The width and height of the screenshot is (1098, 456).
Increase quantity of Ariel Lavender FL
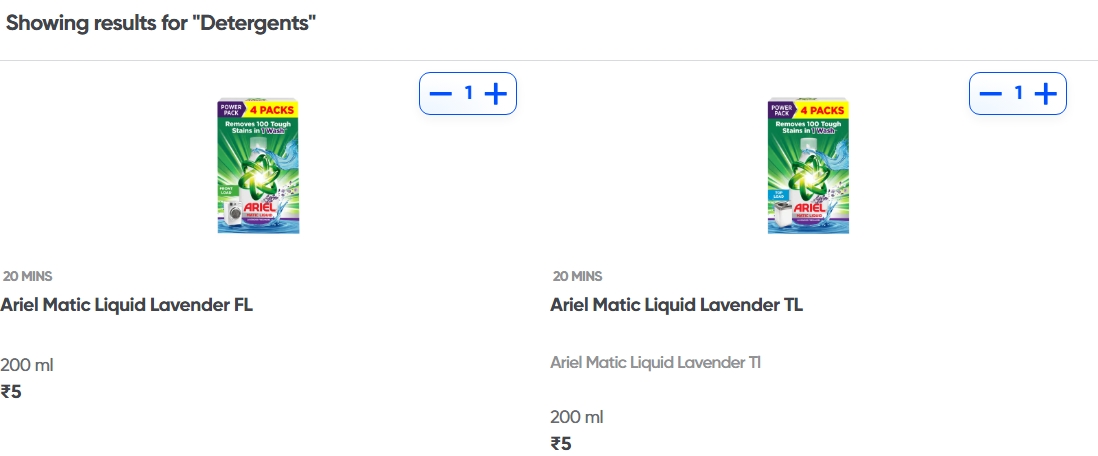pos(496,94)
